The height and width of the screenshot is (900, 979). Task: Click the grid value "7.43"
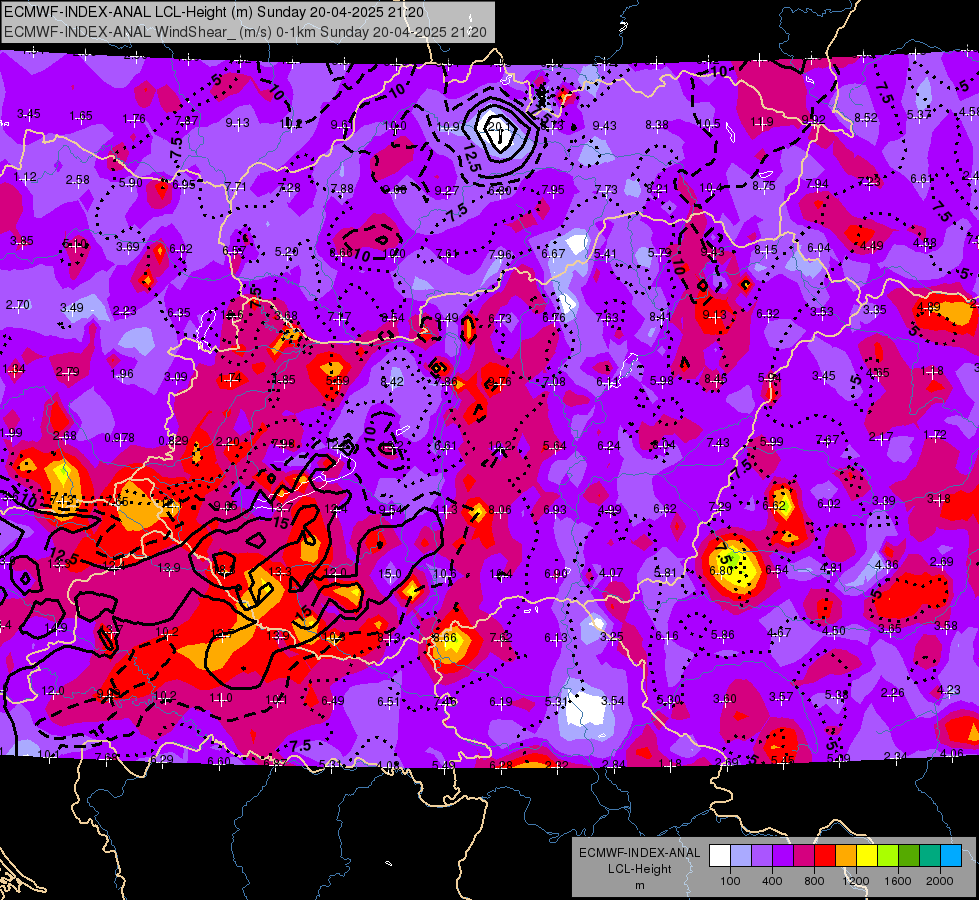point(718,442)
